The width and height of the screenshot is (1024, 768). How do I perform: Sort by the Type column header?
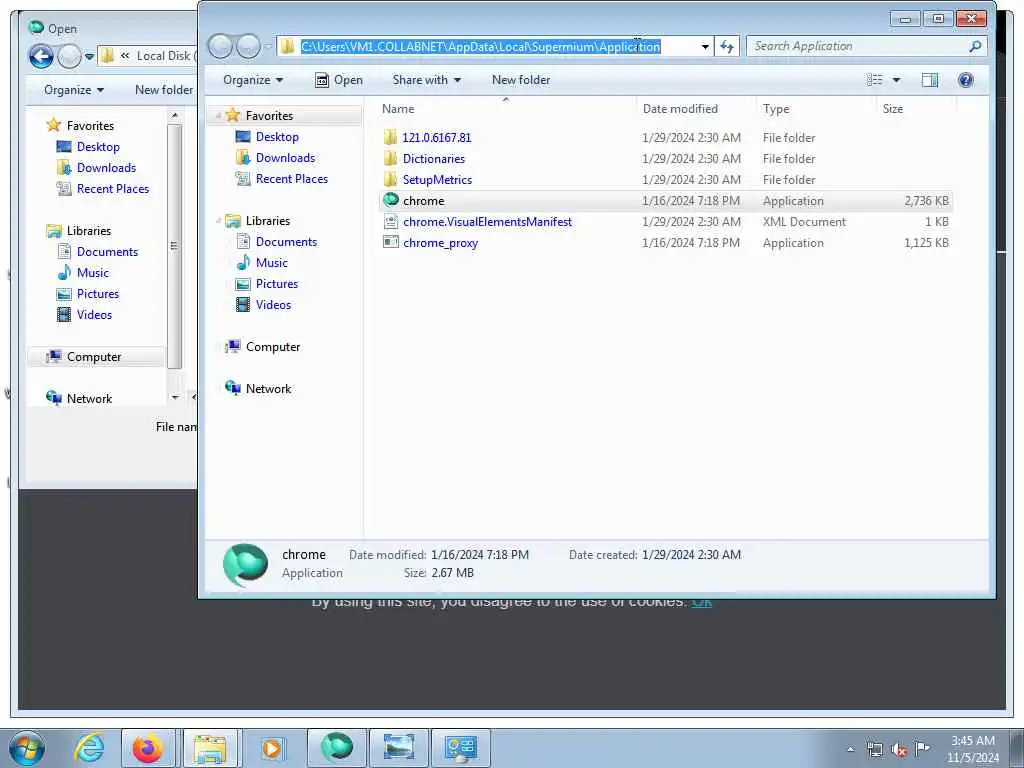(x=816, y=108)
